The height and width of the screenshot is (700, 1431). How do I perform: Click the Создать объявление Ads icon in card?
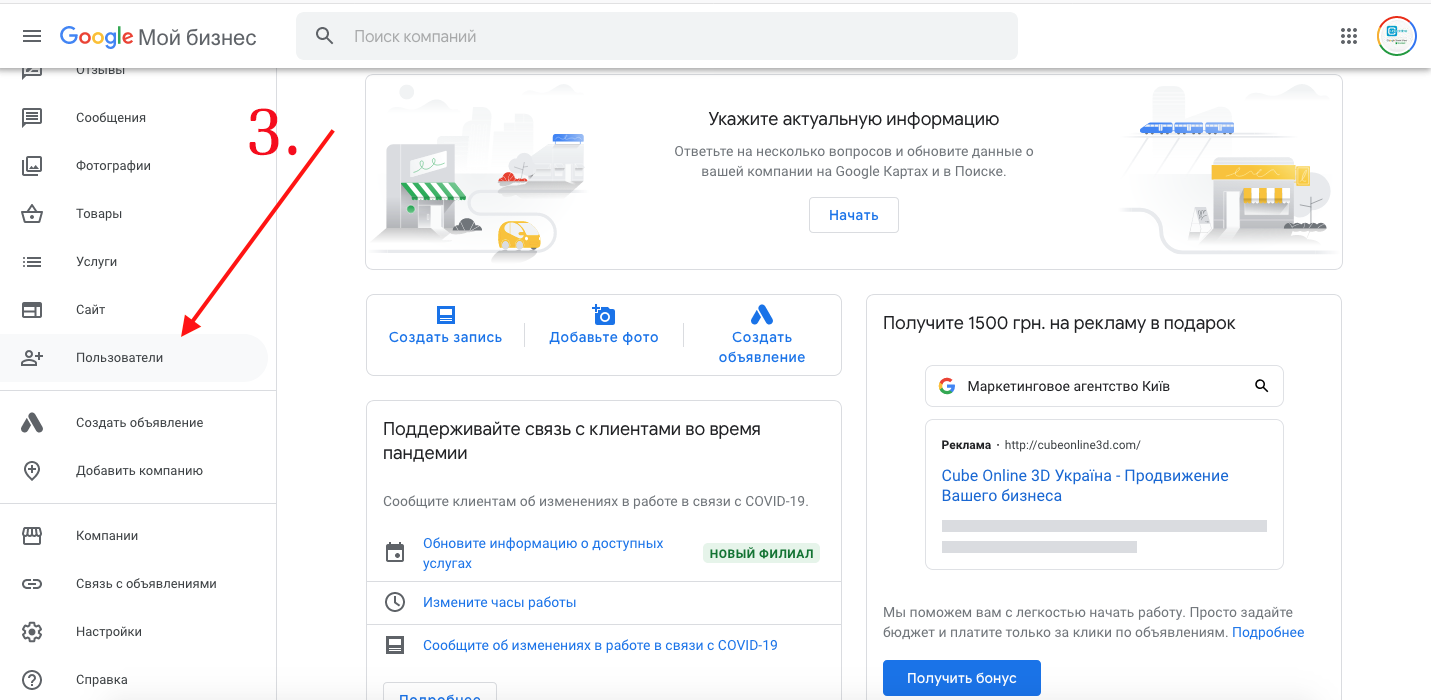pos(762,315)
